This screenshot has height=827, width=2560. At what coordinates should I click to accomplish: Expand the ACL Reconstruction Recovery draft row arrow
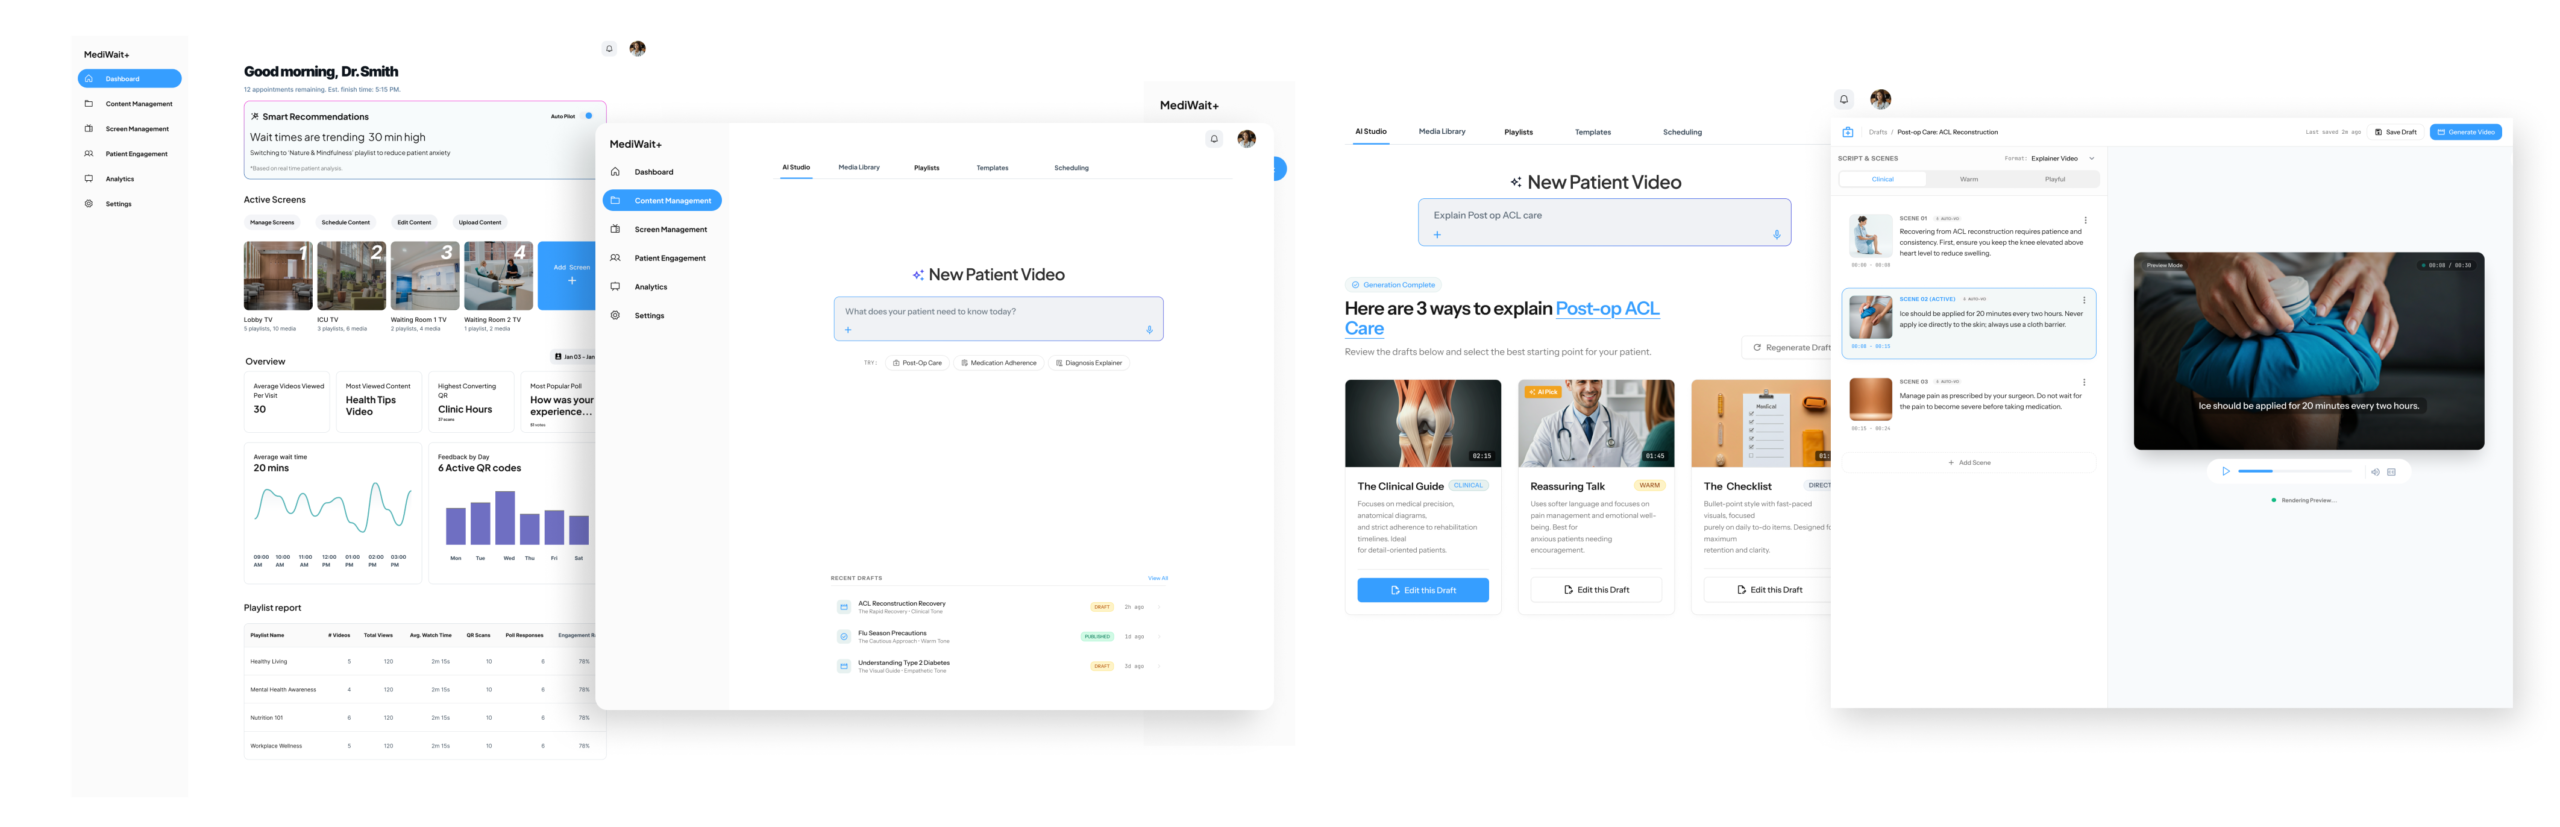[x=1159, y=607]
